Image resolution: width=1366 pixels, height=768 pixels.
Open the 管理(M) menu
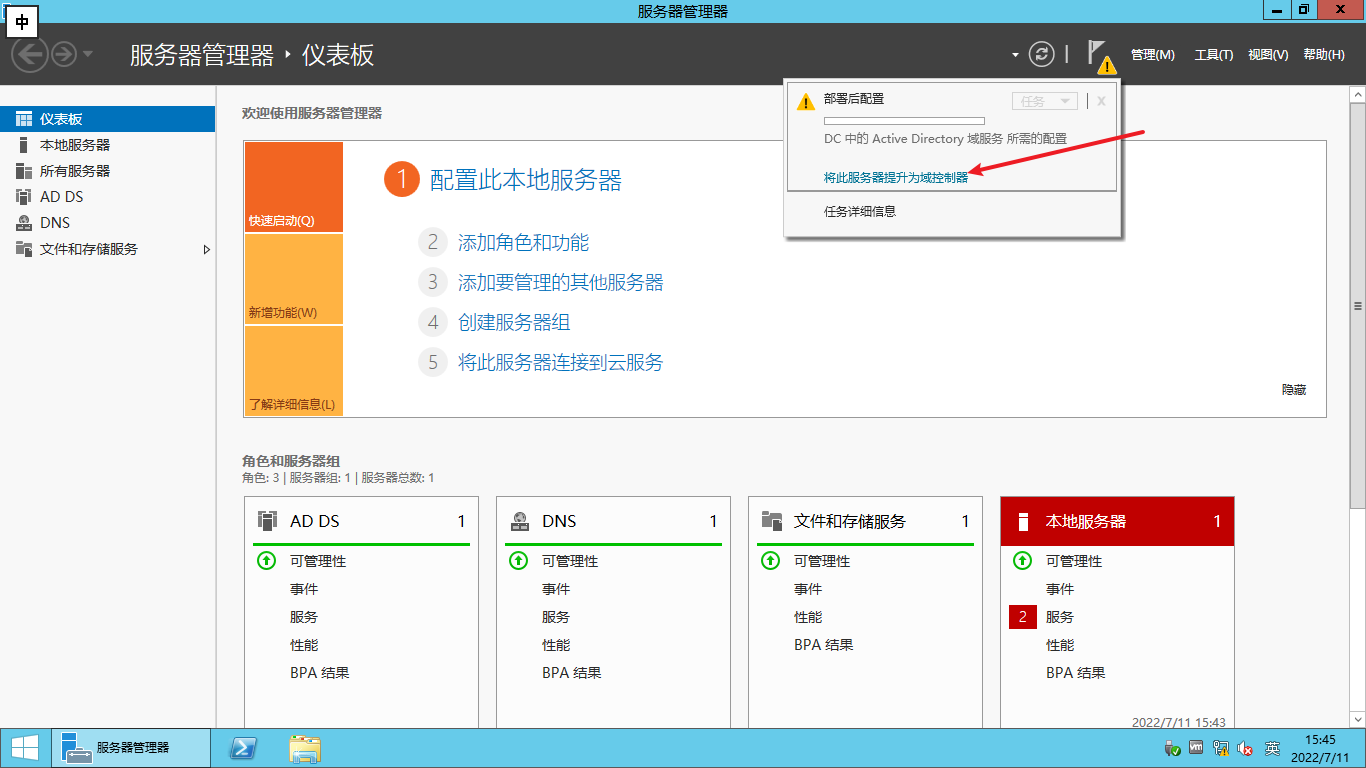click(1152, 55)
